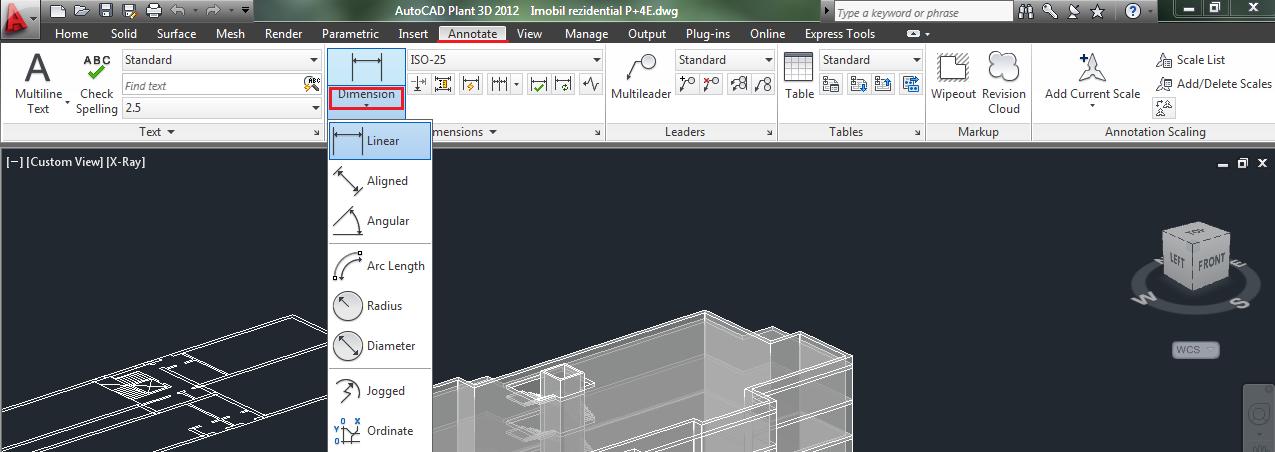1275x452 pixels.
Task: Click the key Subscription Center icon
Action: pos(1050,12)
